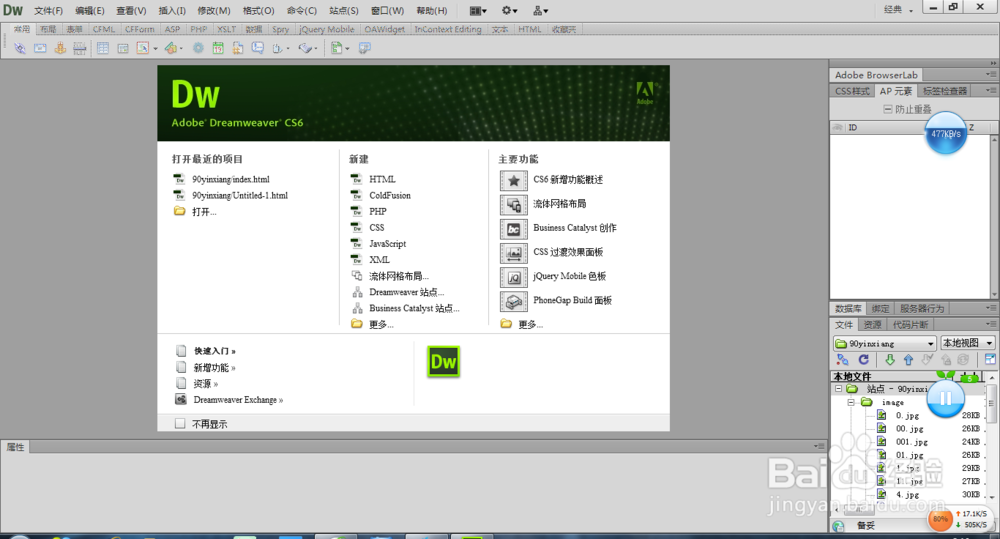
Task: Select 0.jpg in the file tree
Action: click(x=907, y=415)
